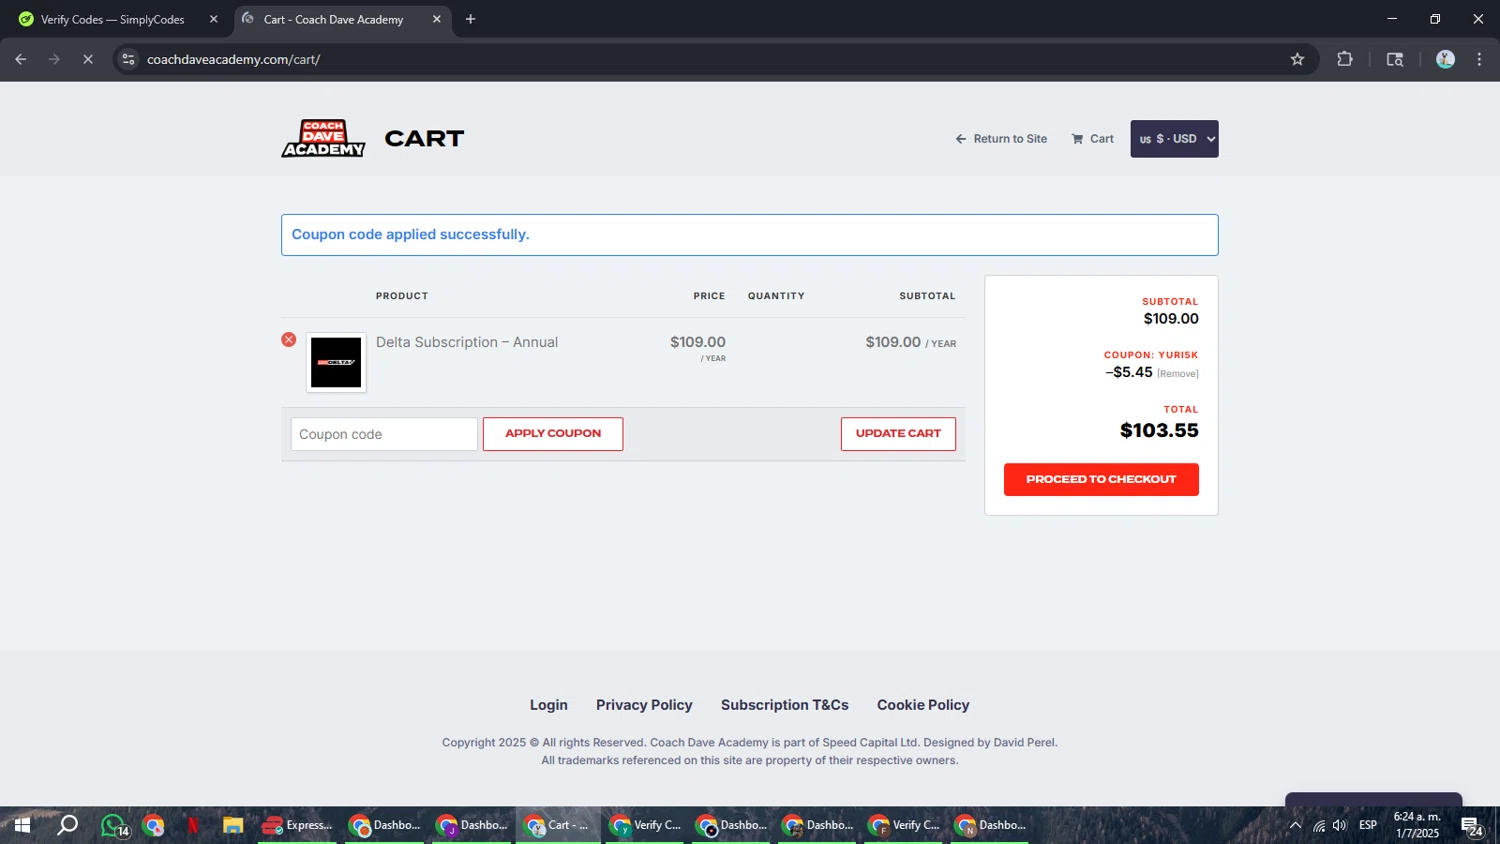This screenshot has height=844, width=1500.
Task: Close the Verify Codes browser tab
Action: (x=213, y=19)
